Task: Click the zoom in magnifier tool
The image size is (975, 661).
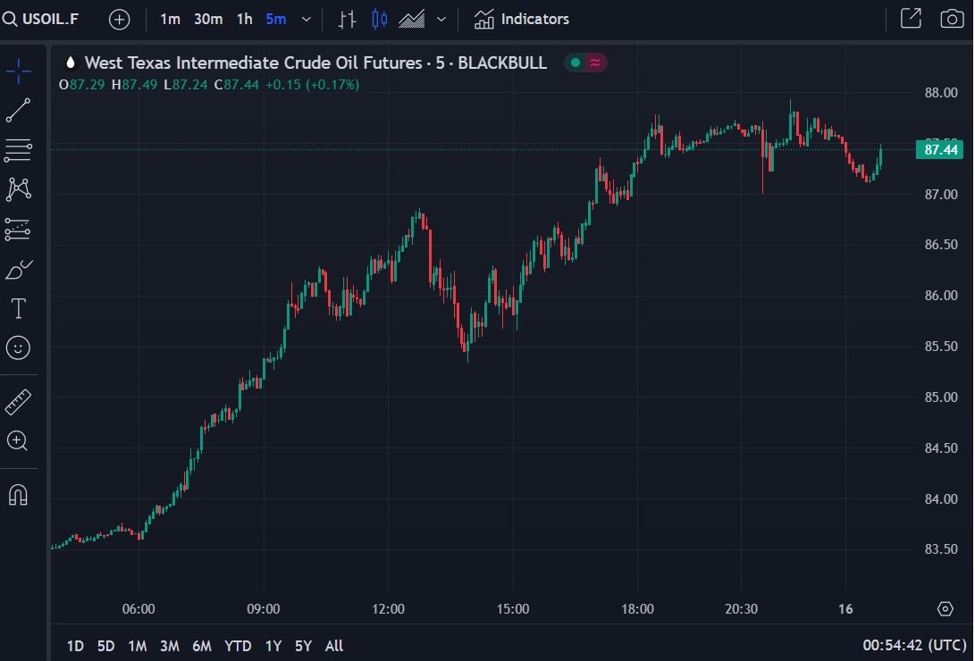Action: point(18,441)
